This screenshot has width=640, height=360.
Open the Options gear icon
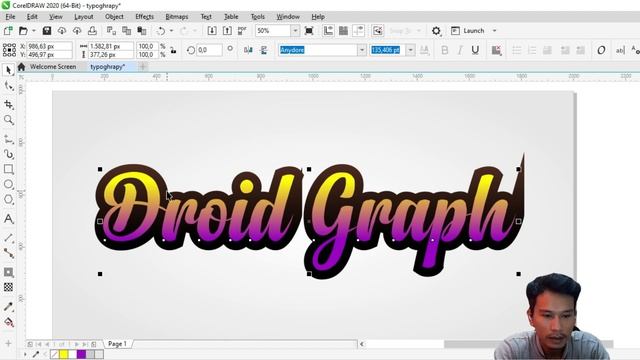[x=436, y=31]
